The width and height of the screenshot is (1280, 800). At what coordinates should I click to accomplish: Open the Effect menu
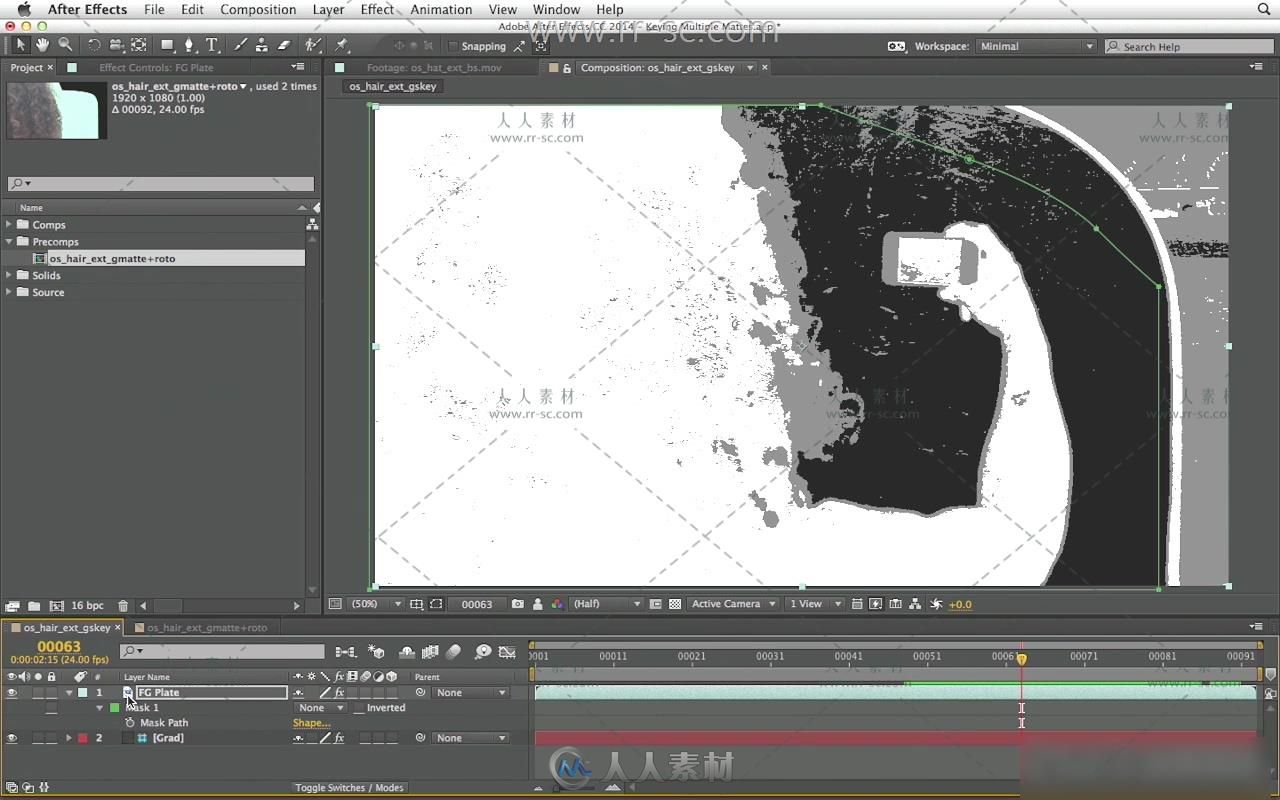click(x=377, y=9)
